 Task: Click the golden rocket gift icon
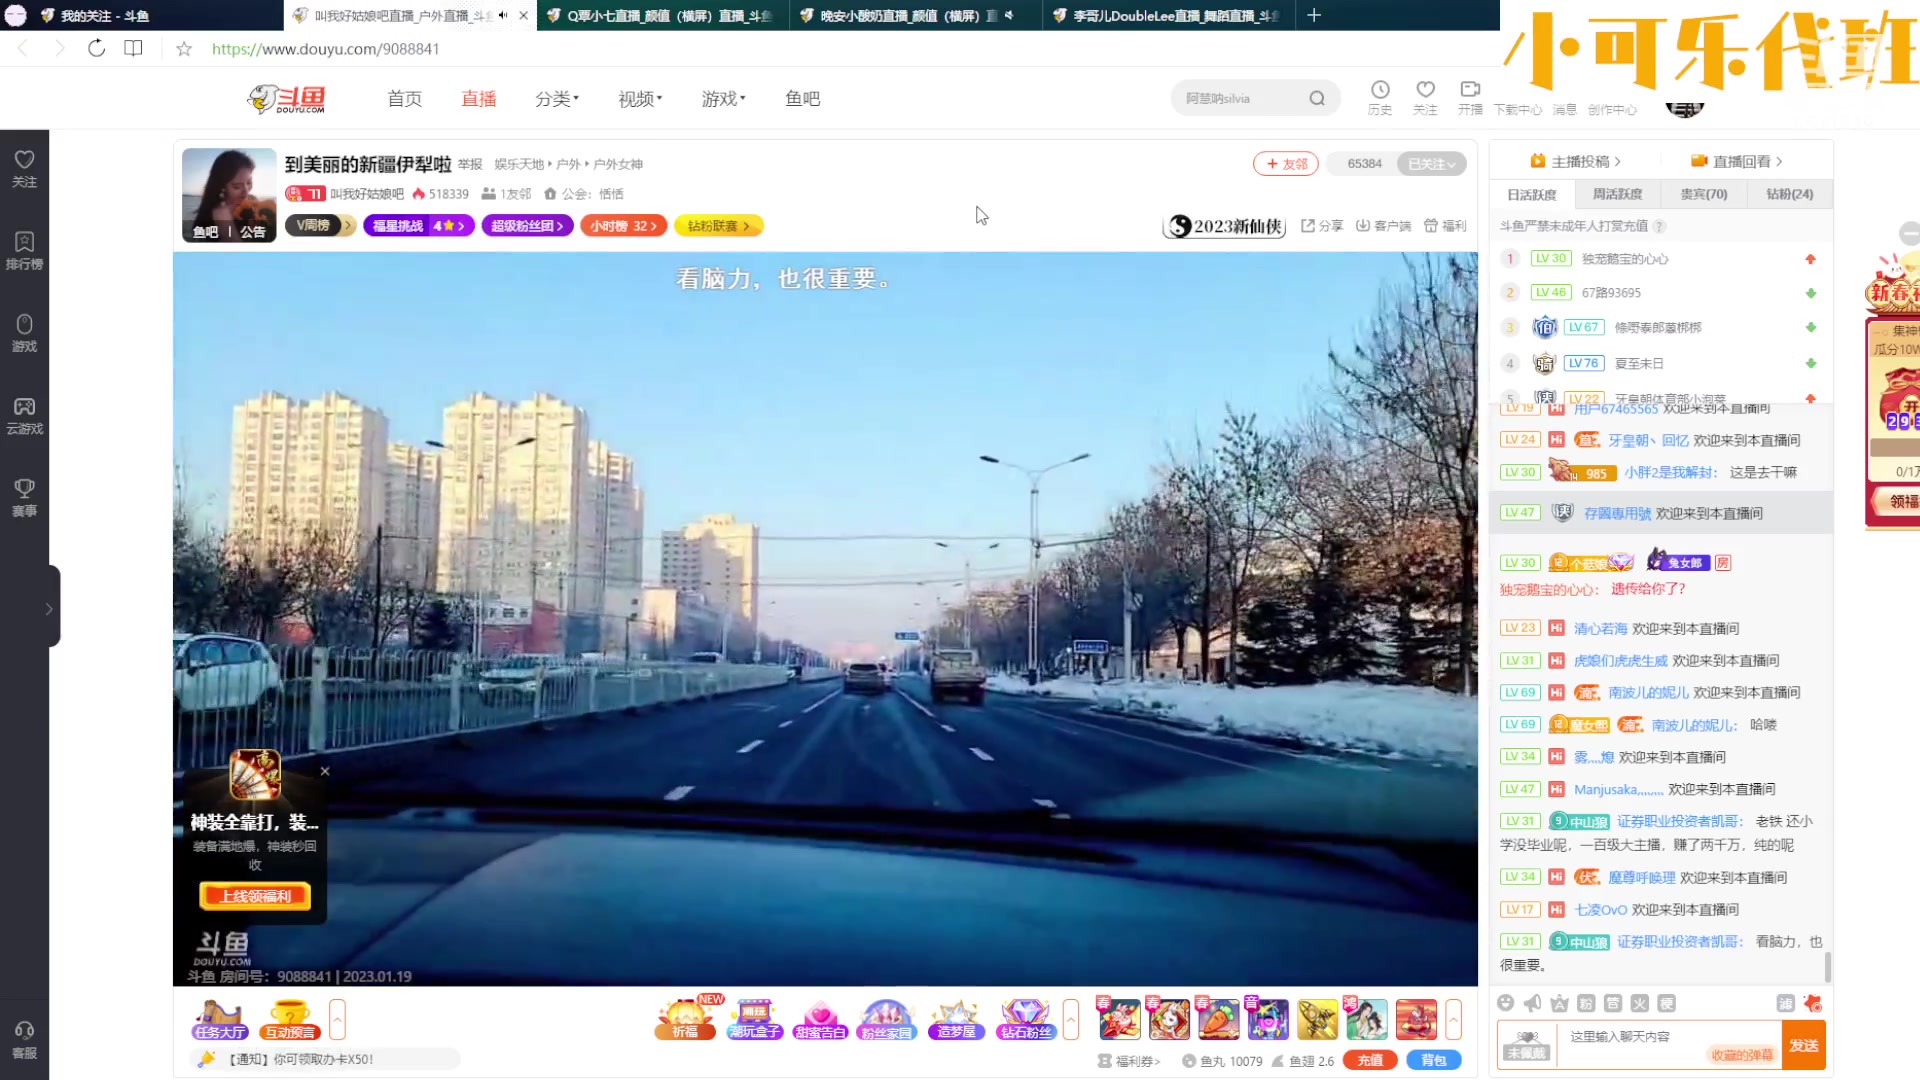(x=1318, y=1020)
